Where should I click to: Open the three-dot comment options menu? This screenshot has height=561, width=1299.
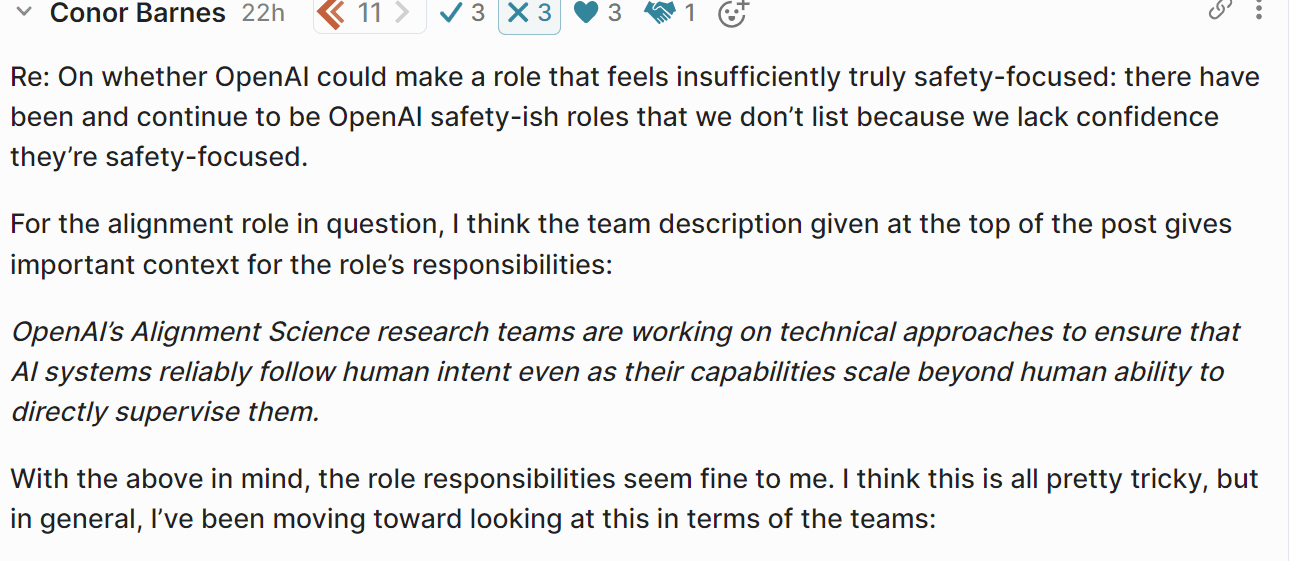point(1259,11)
